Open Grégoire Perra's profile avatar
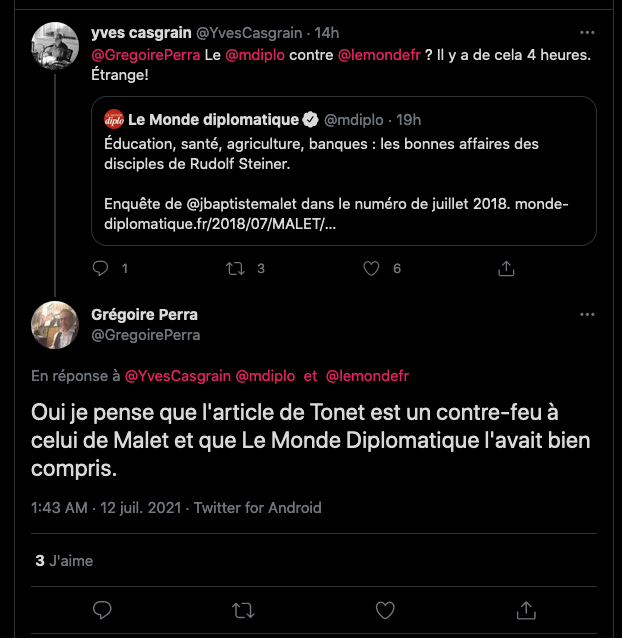 [57, 325]
